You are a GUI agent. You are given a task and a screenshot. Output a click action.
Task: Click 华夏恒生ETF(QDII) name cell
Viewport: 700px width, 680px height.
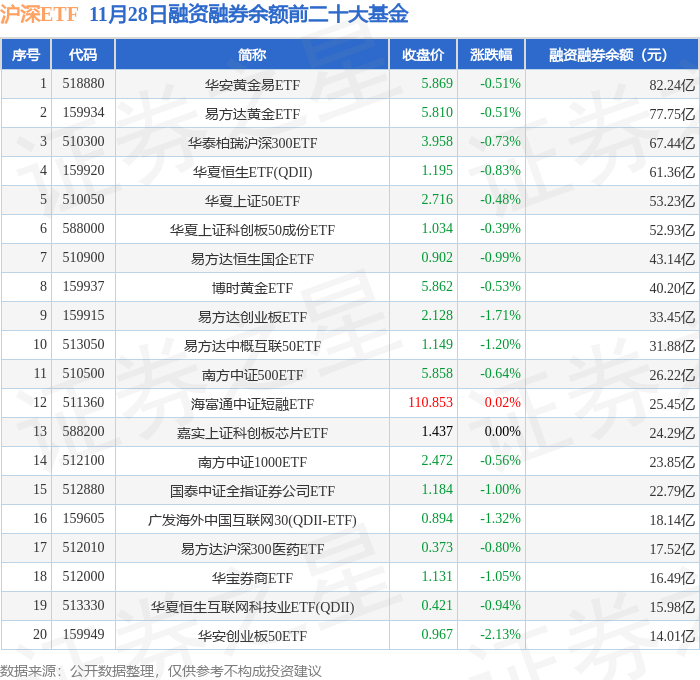coord(252,172)
